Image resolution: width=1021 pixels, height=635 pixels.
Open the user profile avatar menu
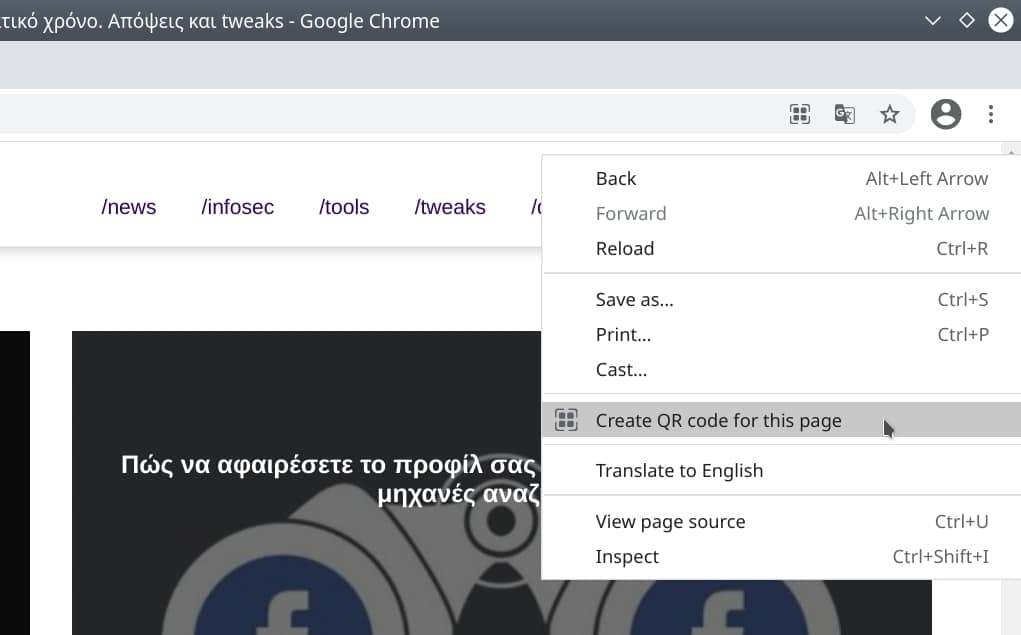(945, 114)
